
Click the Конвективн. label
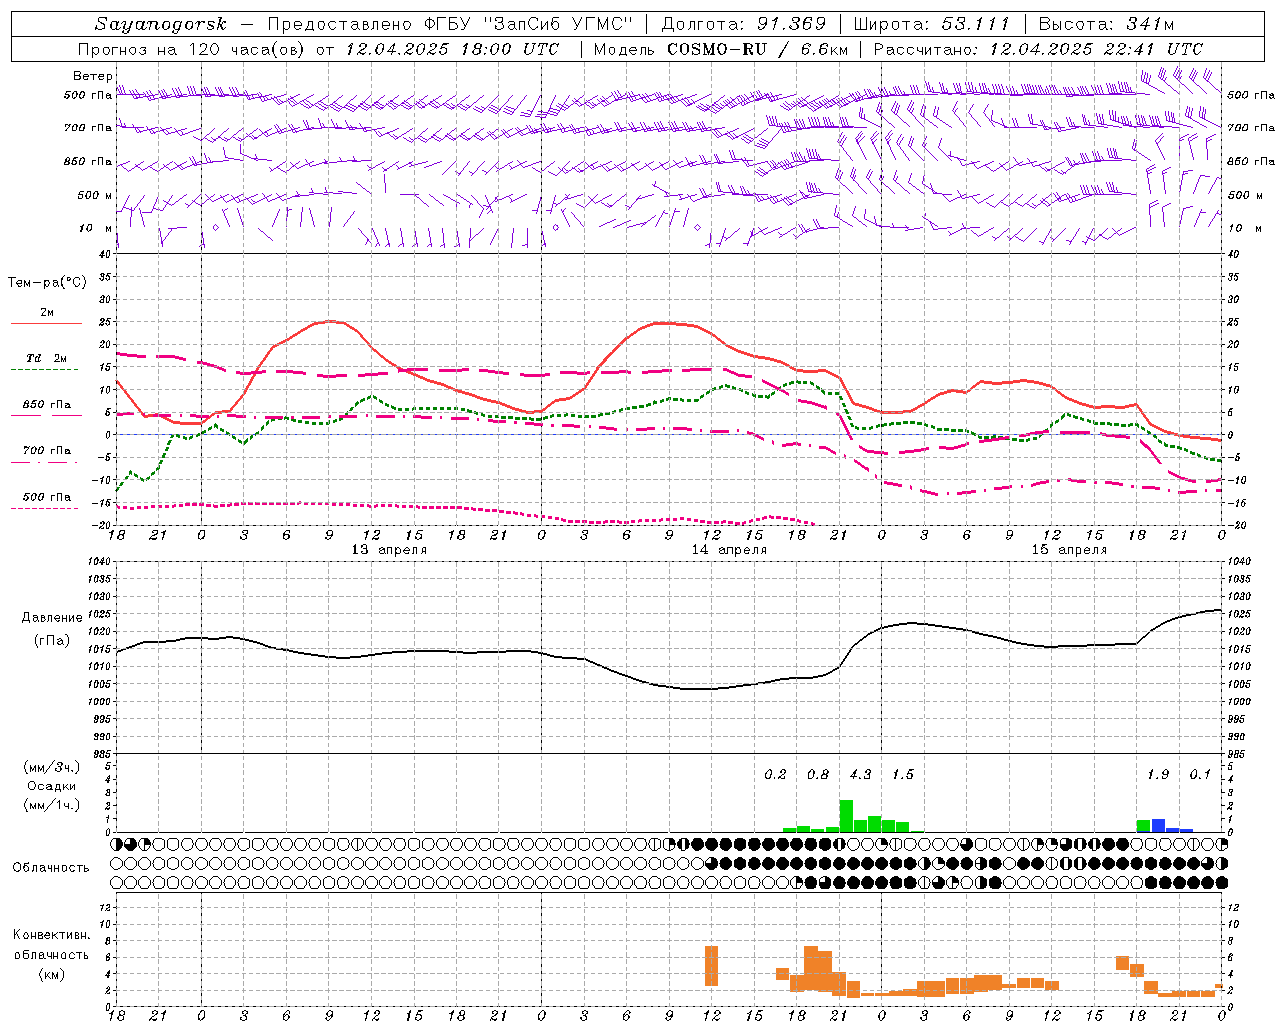tap(51, 935)
